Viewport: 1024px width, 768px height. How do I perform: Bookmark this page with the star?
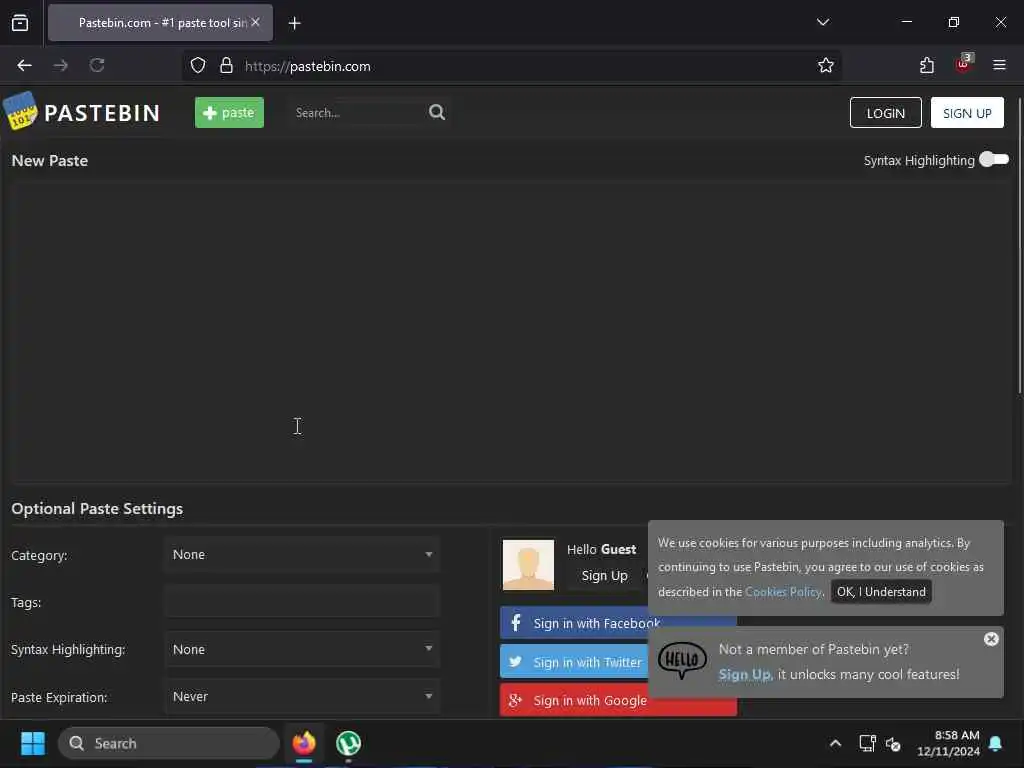[825, 65]
